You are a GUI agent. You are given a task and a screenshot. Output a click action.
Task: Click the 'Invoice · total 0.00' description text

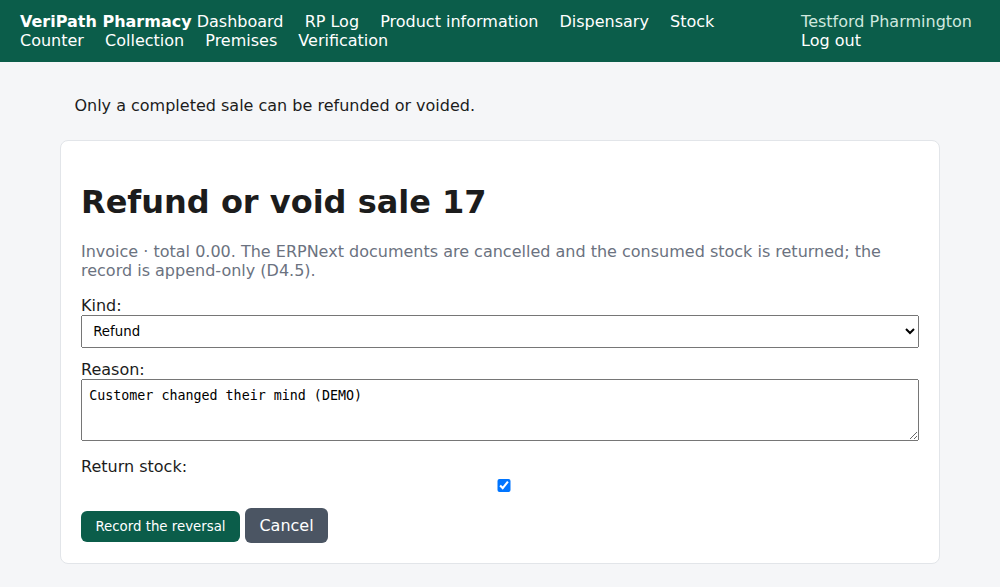[481, 261]
